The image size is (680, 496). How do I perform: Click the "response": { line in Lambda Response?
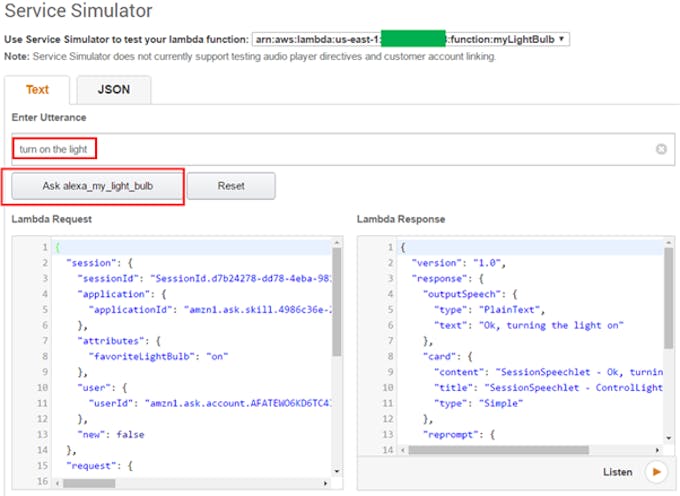(448, 278)
